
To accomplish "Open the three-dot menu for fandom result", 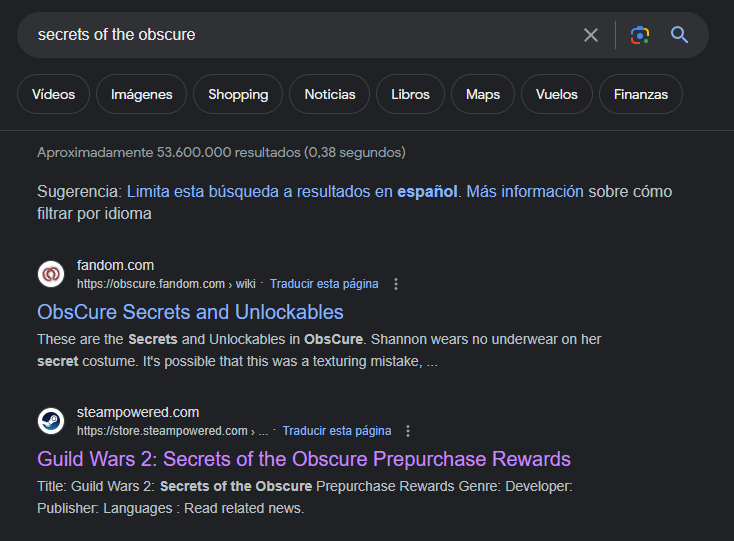I will click(x=396, y=284).
